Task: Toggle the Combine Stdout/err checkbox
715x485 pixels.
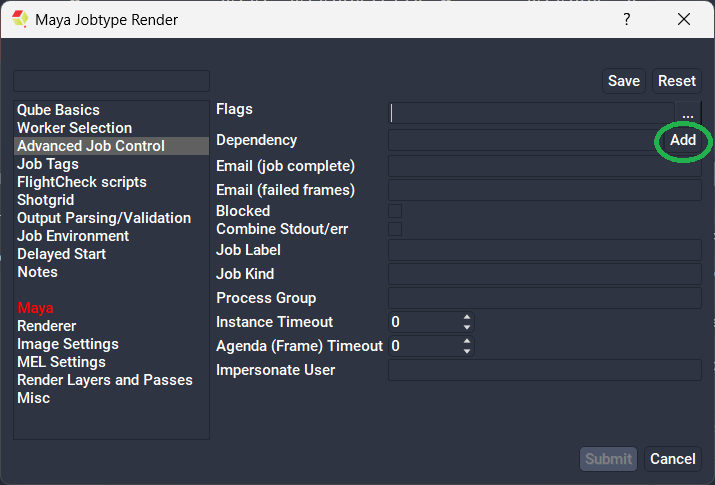Action: (395, 229)
